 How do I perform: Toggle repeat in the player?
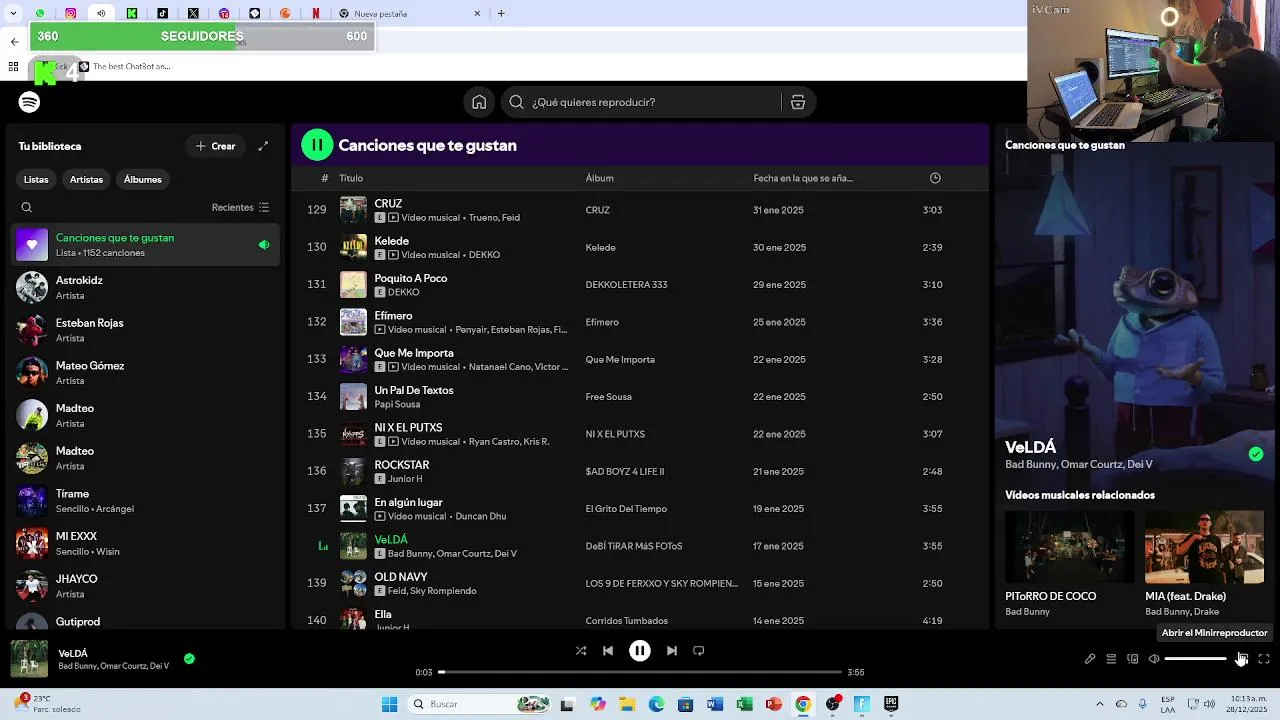coord(699,651)
